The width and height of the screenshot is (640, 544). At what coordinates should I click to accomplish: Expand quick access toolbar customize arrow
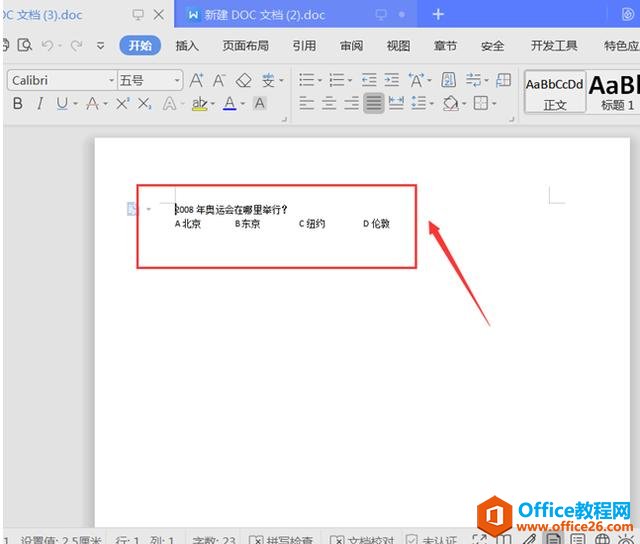(x=100, y=46)
